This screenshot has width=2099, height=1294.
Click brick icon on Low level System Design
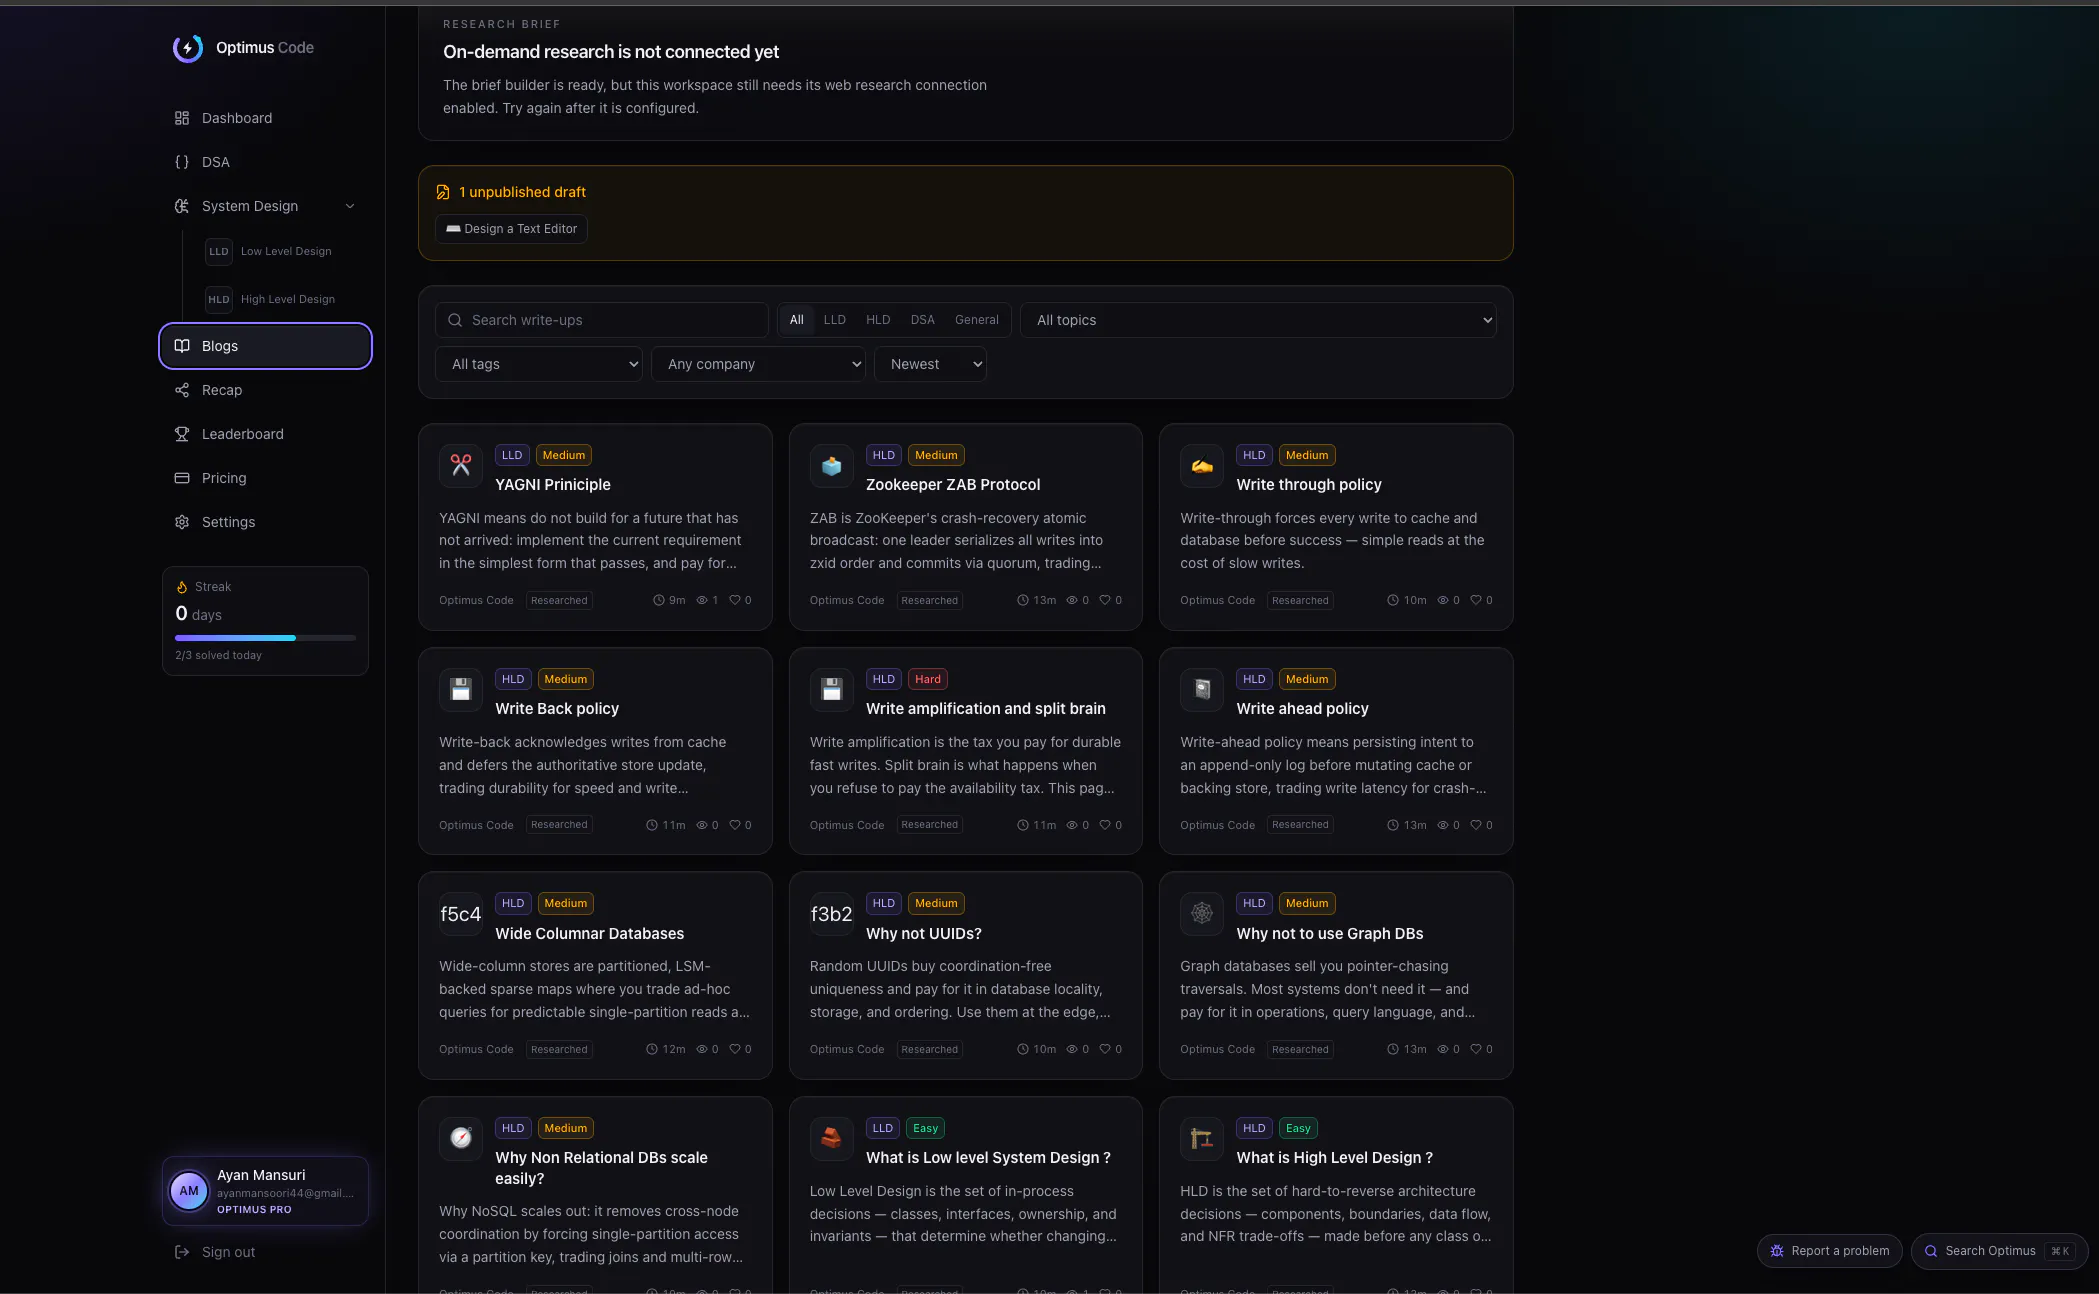(x=831, y=1139)
